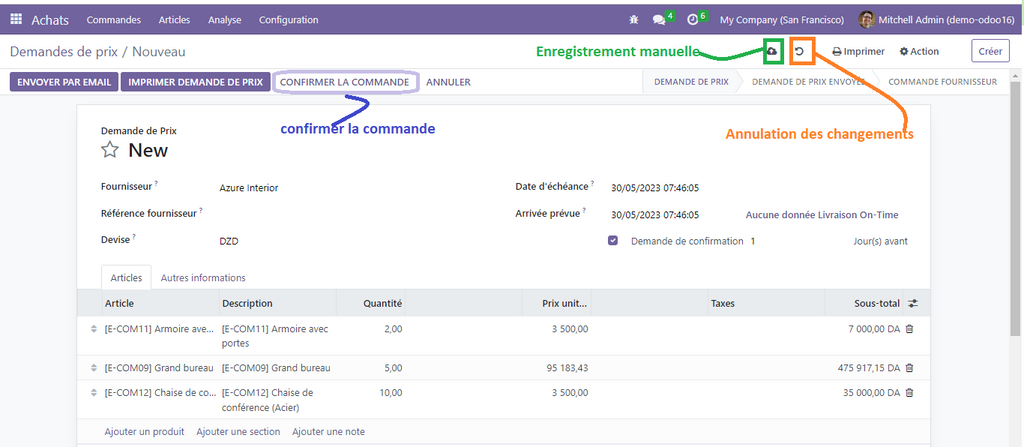The width and height of the screenshot is (1024, 447).
Task: Show help tooltip next to Fournisseur label
Action: coord(156,184)
